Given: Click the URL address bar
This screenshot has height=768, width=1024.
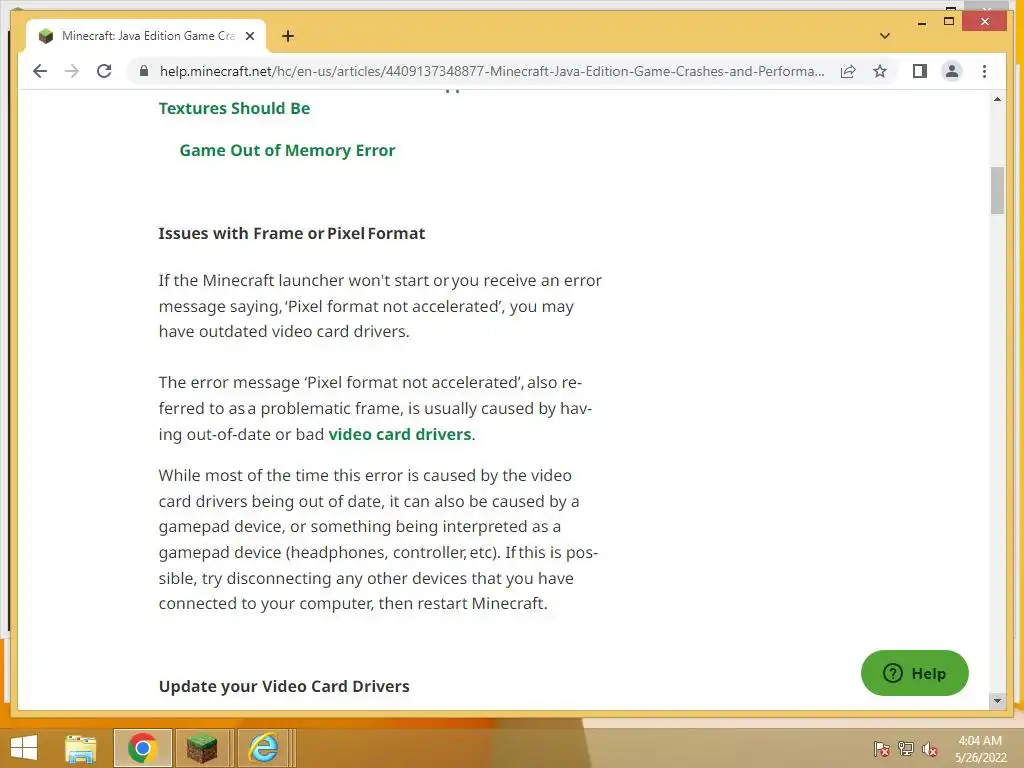Looking at the screenshot, I should [492, 71].
